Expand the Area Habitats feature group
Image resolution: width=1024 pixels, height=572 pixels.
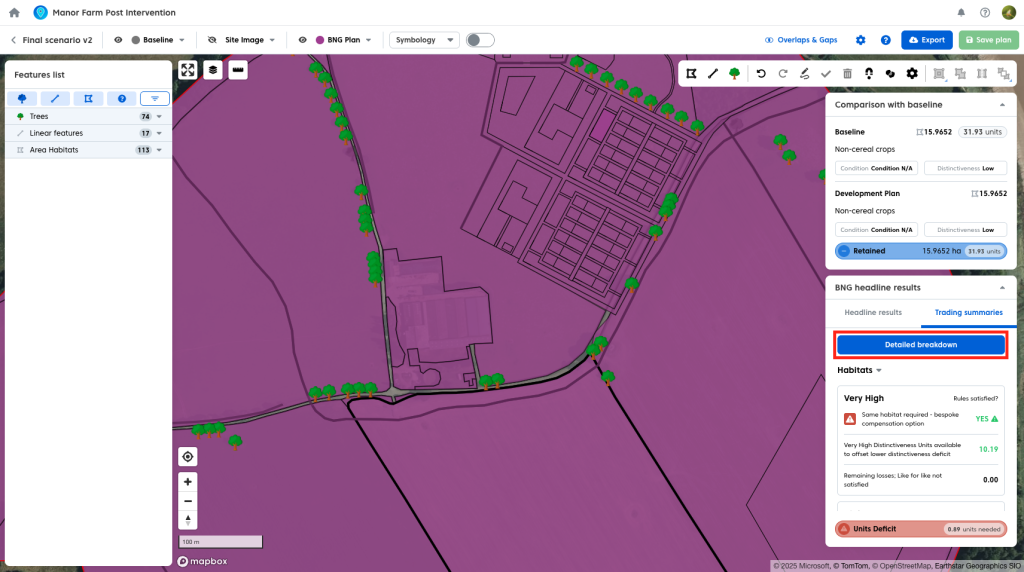[x=159, y=150]
